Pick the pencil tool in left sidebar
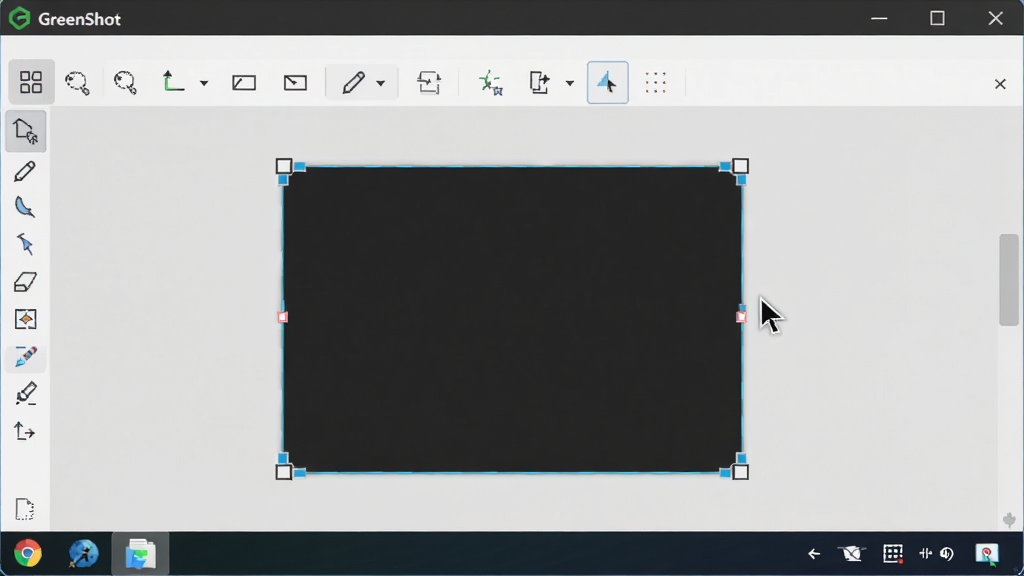Image resolution: width=1024 pixels, height=576 pixels. [x=25, y=172]
